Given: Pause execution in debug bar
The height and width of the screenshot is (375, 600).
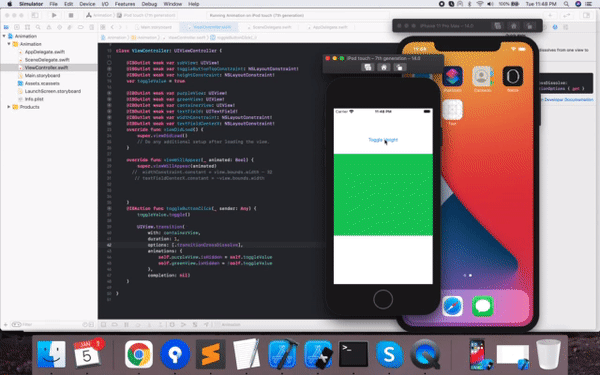Looking at the screenshot, I should pyautogui.click(x=126, y=324).
